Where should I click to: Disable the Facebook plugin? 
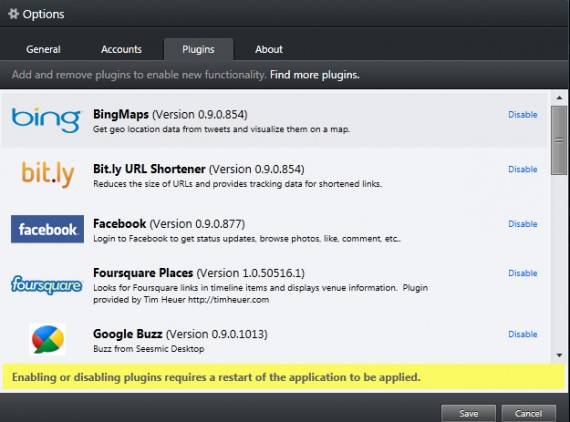click(522, 224)
